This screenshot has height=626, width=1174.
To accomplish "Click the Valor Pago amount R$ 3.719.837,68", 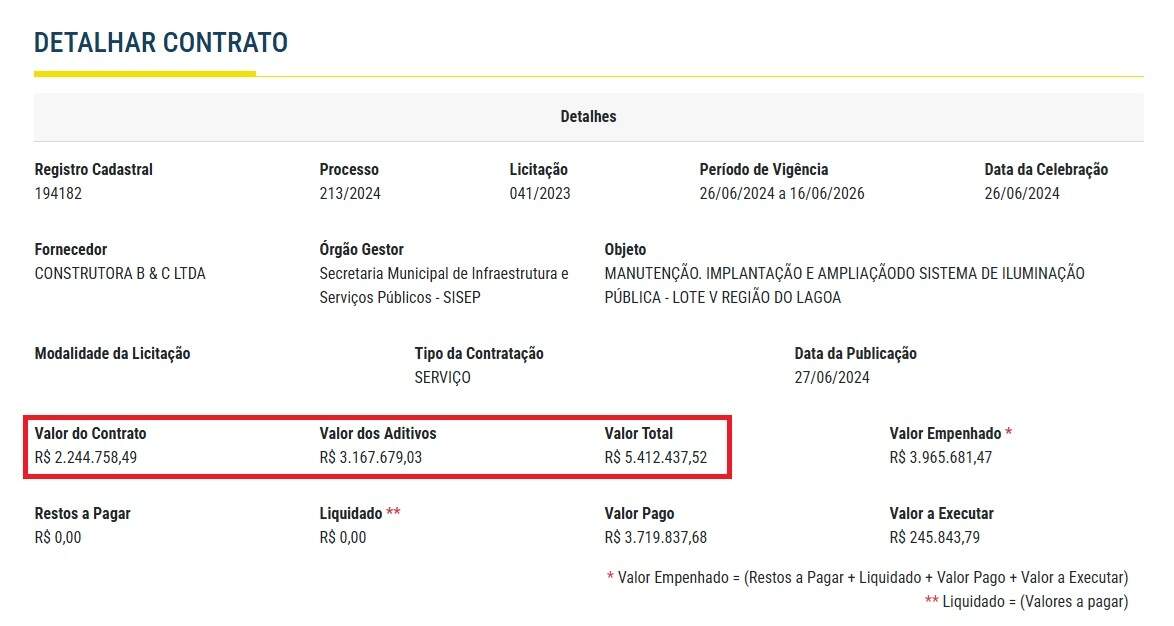I will pyautogui.click(x=656, y=538).
